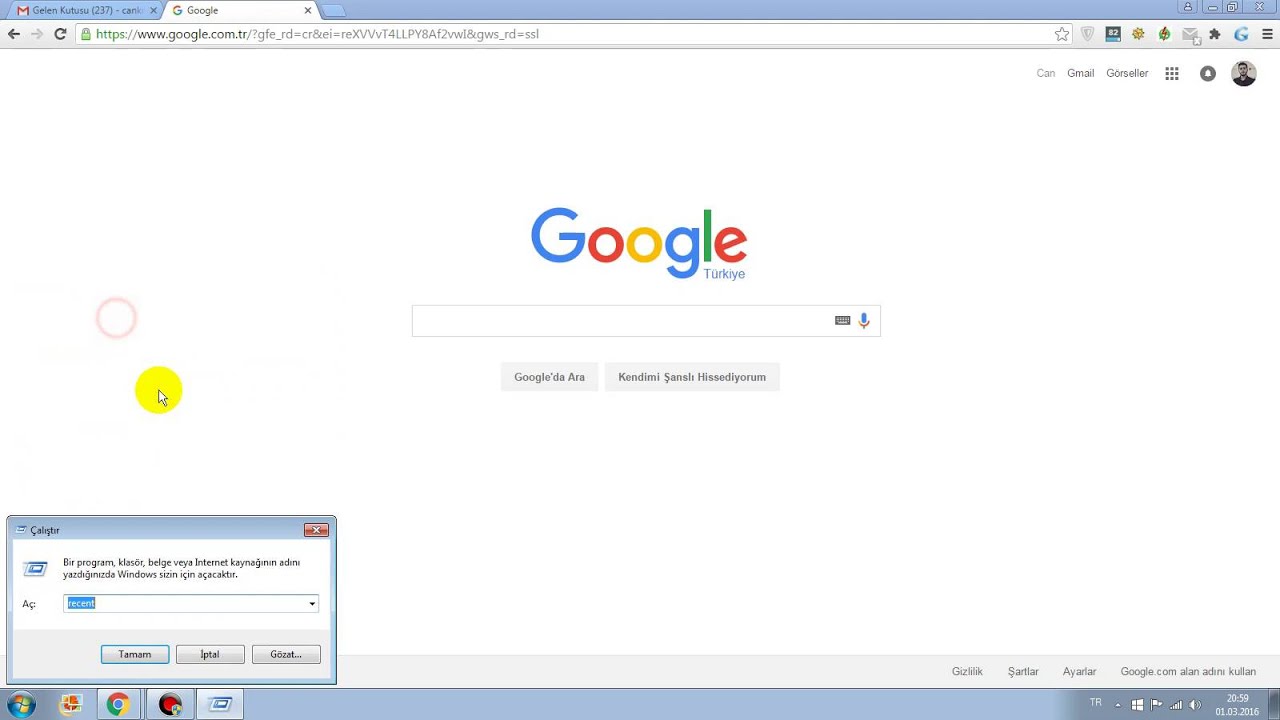Click the Show desktop button on the taskbar

tap(1273, 704)
